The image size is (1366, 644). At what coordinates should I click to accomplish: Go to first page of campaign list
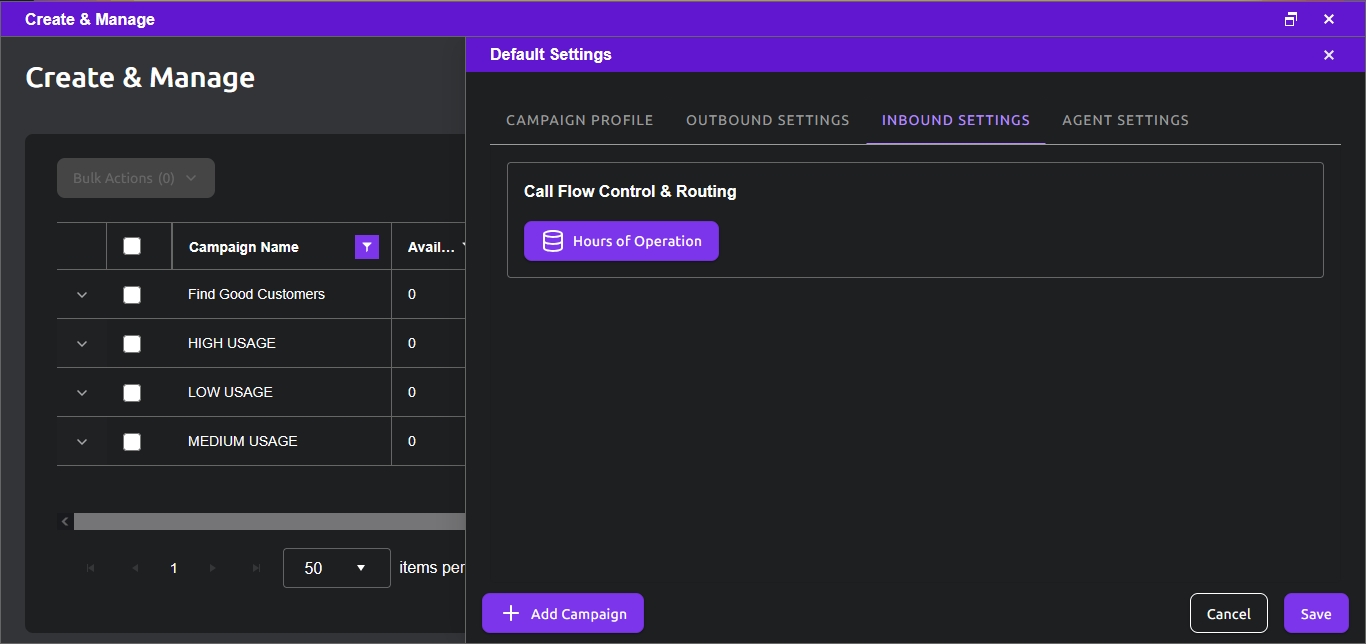pos(91,568)
